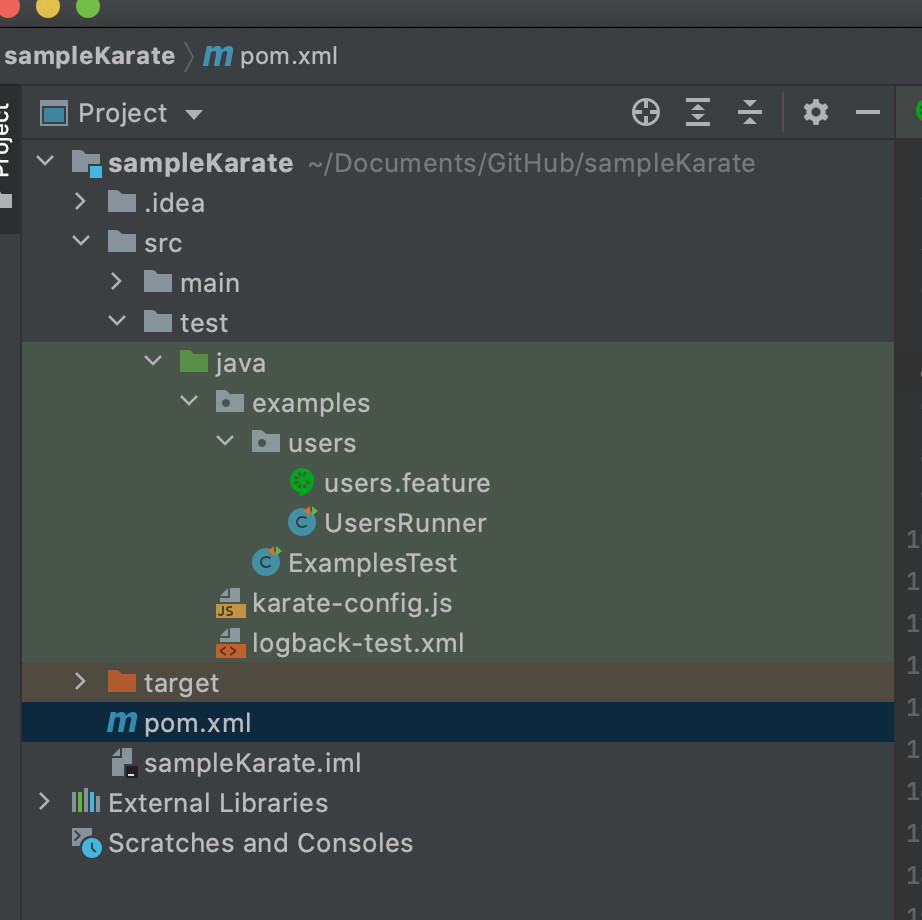Select sampleKarate.iml file
This screenshot has height=920, width=922.
point(252,762)
